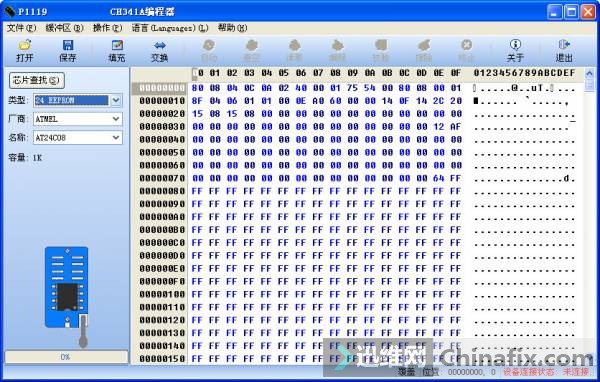Screen dimensions: 600x382
Task: Click the 芯片查找(S) button
Action: (37, 80)
